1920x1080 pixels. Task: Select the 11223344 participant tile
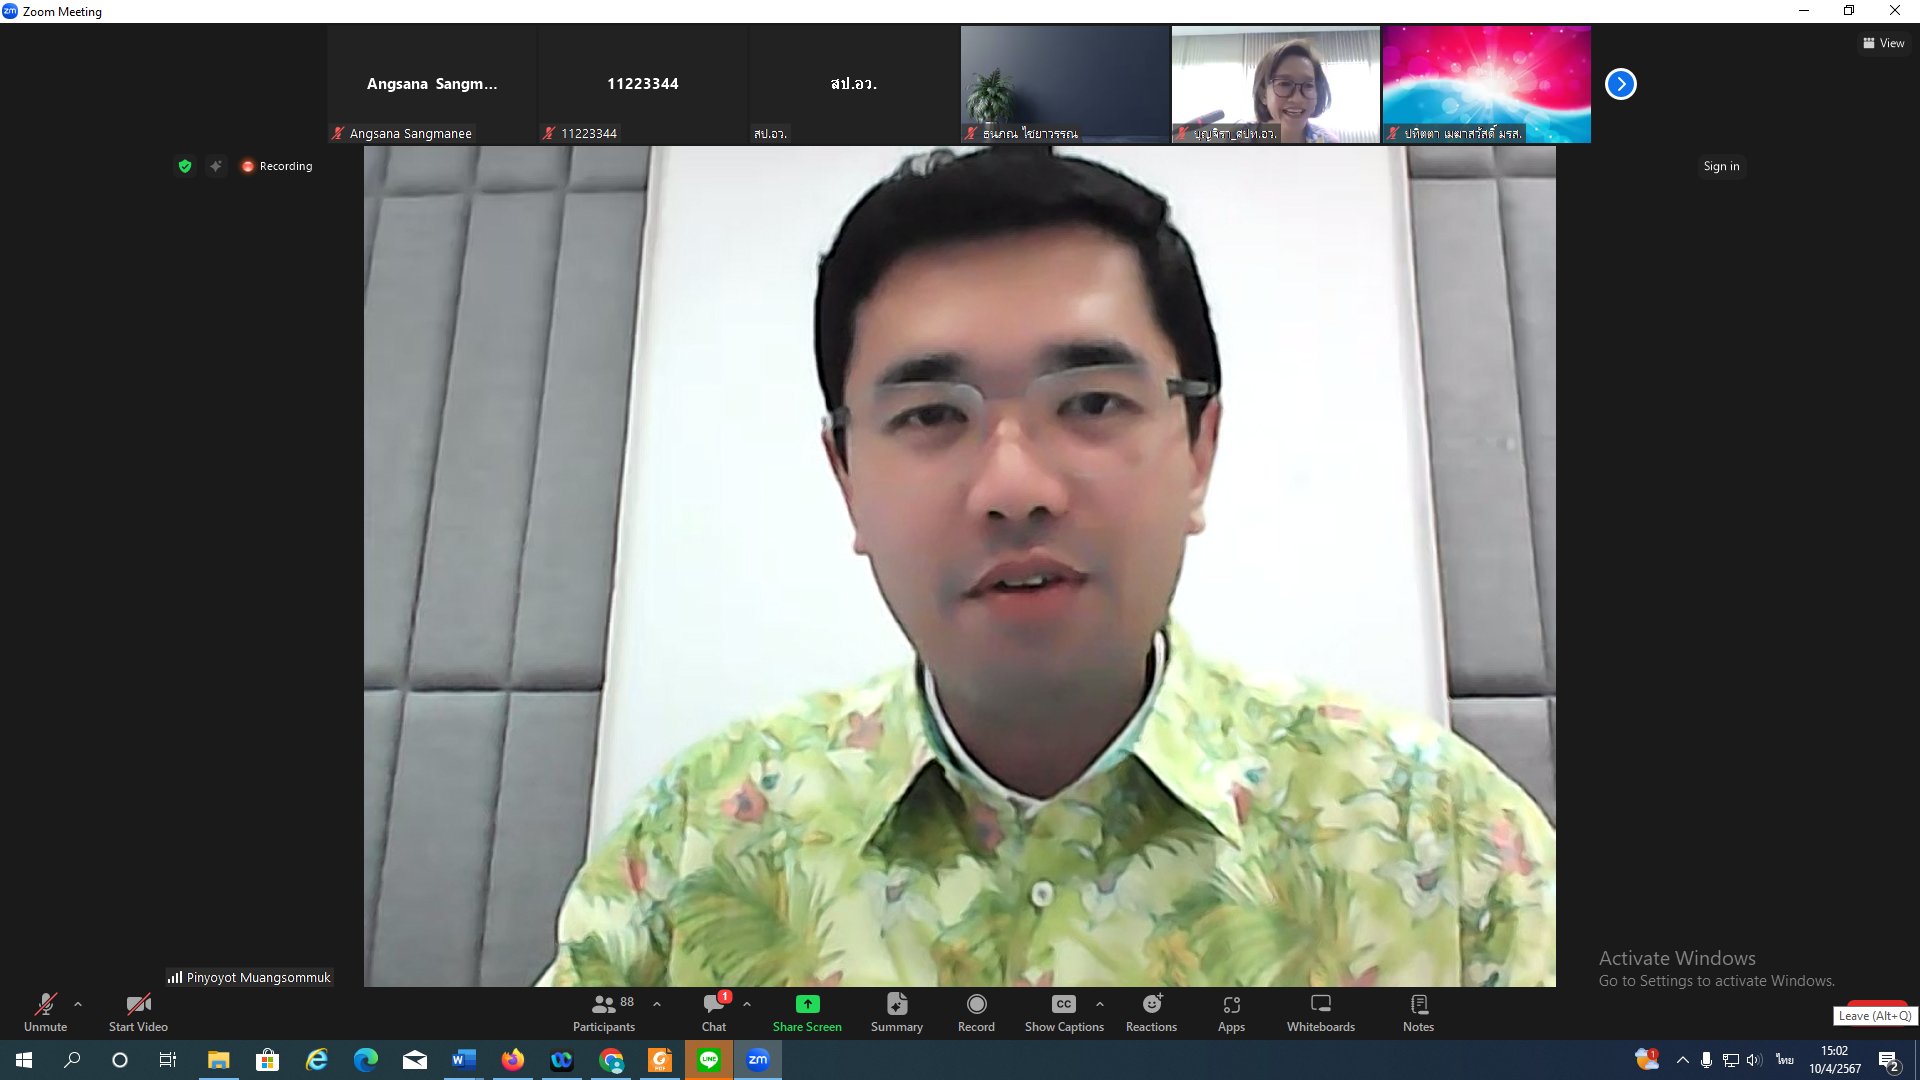(643, 84)
